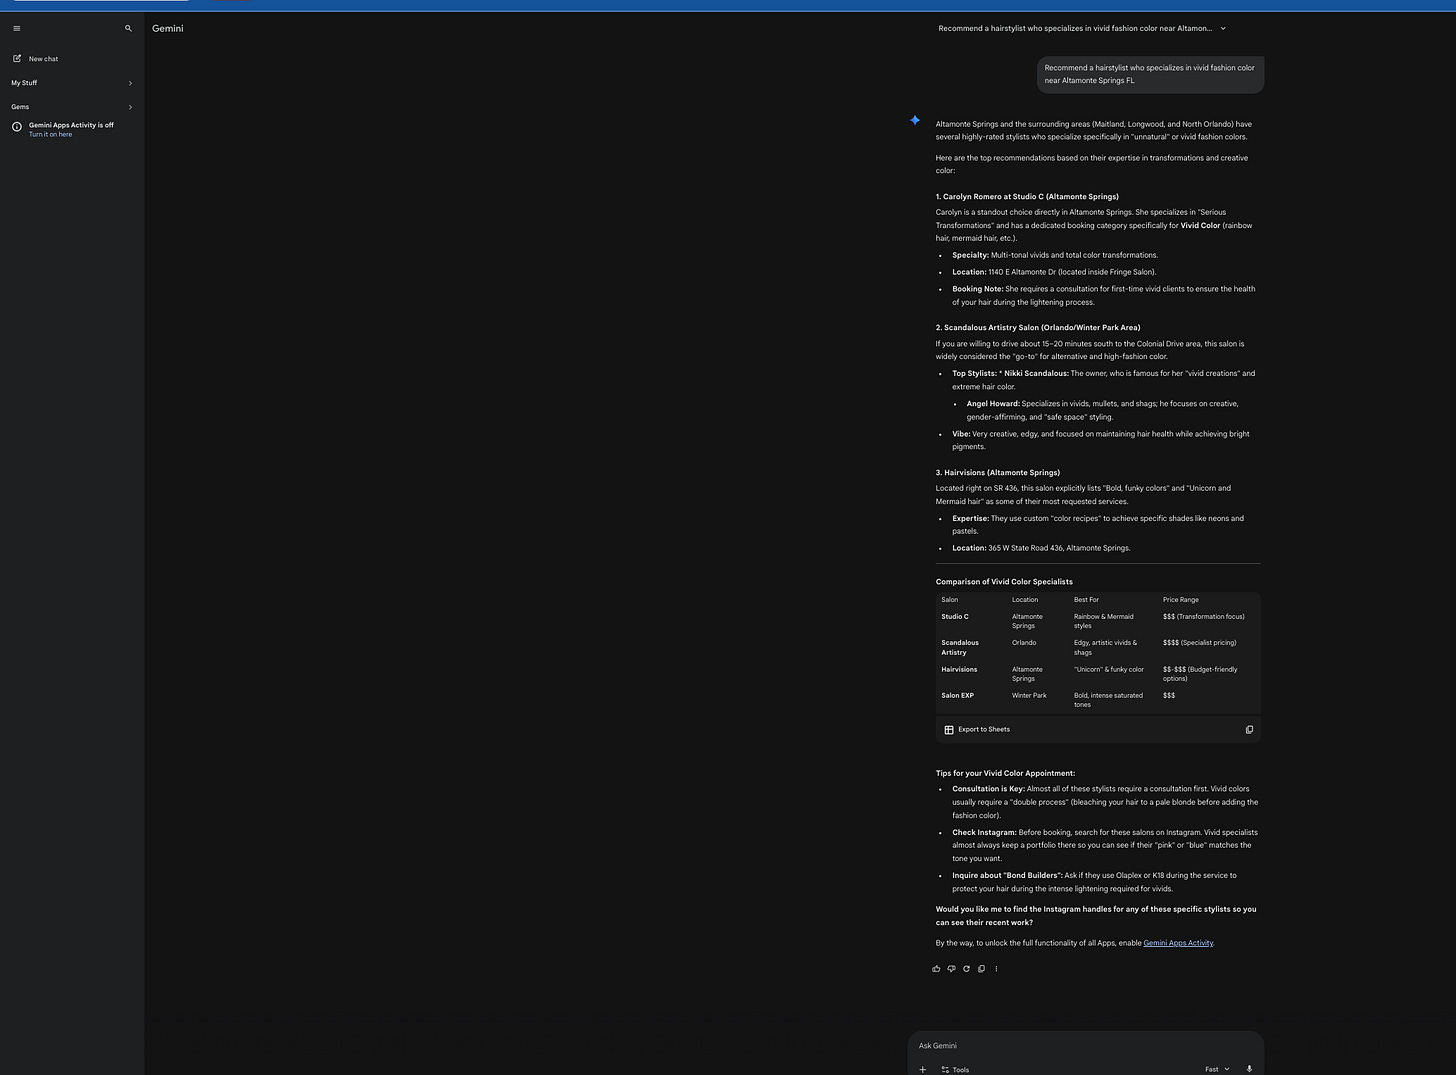Click the 'Angel Howard:' bullet label
This screenshot has width=1456, height=1075.
[993, 404]
